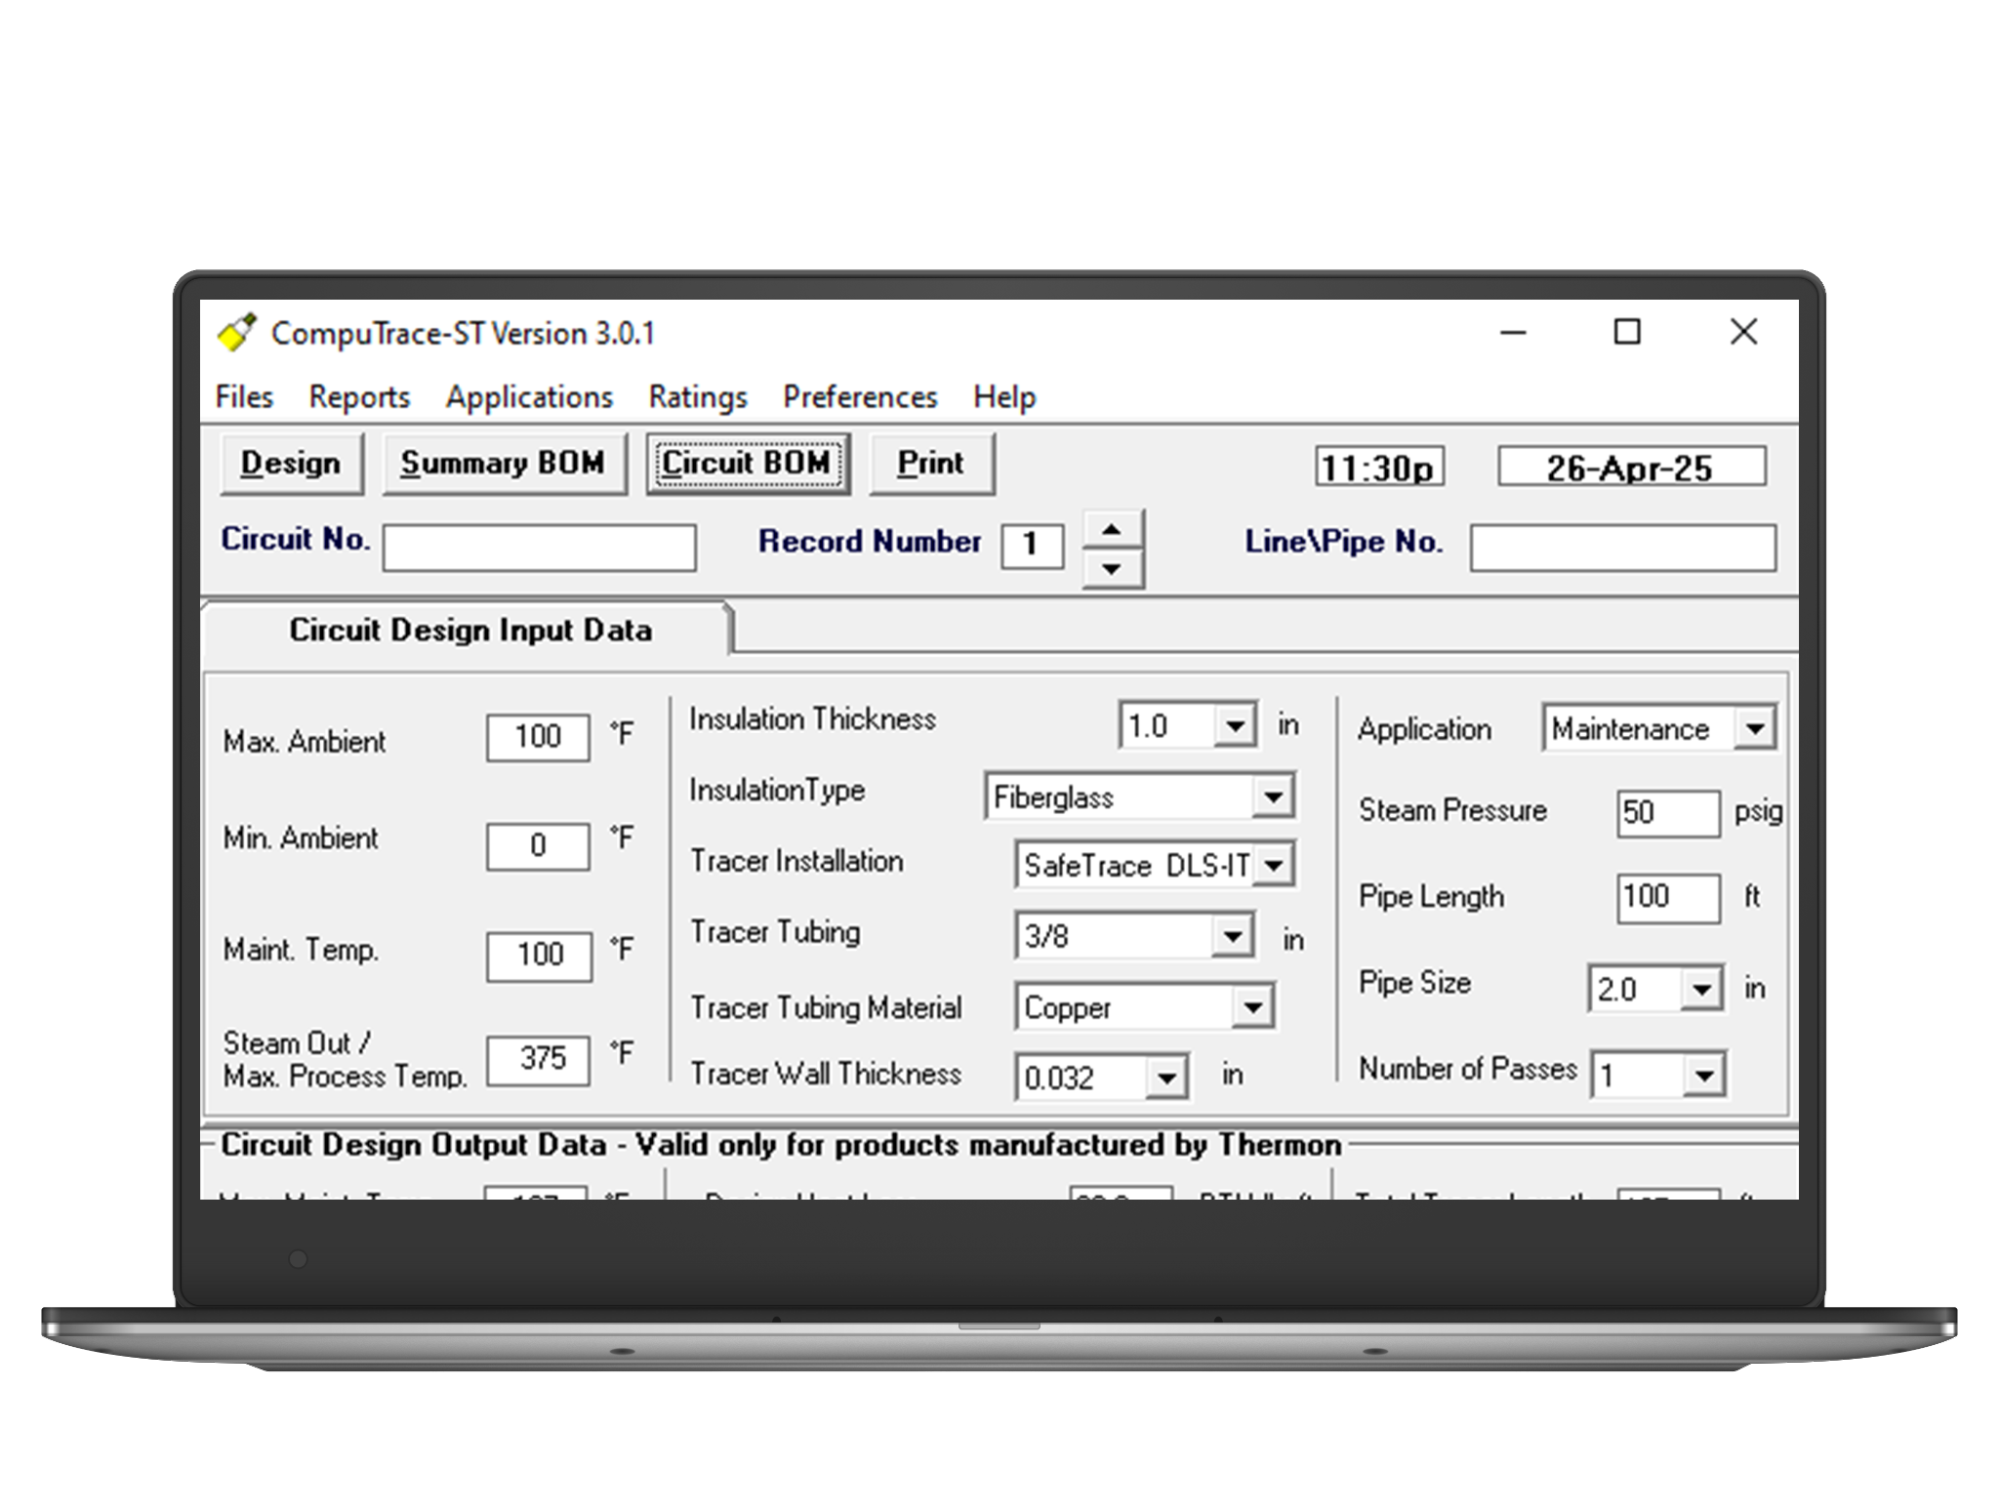Viewport: 1999px width, 1500px height.
Task: Expand the InsulationType dropdown showing Fiberglass
Action: (1273, 797)
